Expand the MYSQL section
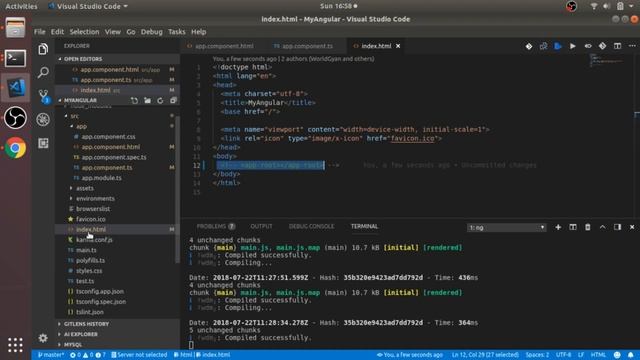 pyautogui.click(x=118, y=344)
